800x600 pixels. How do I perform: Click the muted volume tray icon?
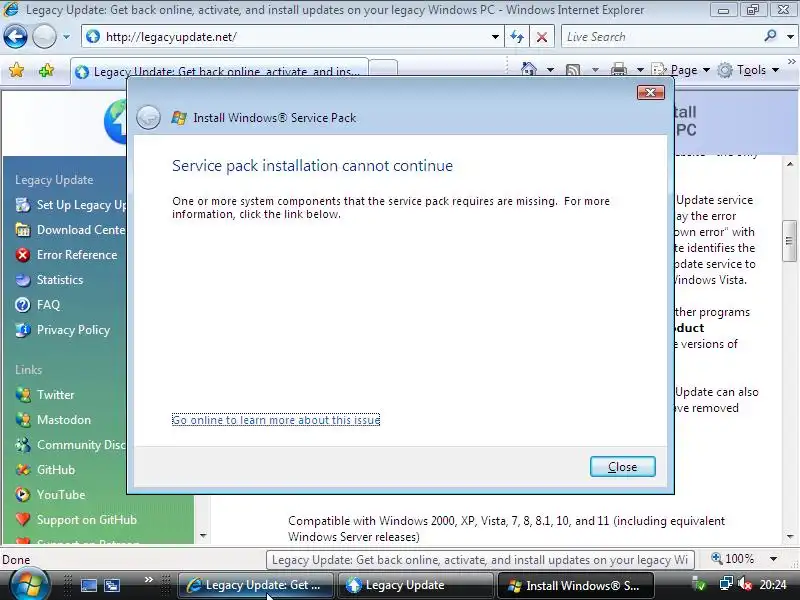coord(745,584)
